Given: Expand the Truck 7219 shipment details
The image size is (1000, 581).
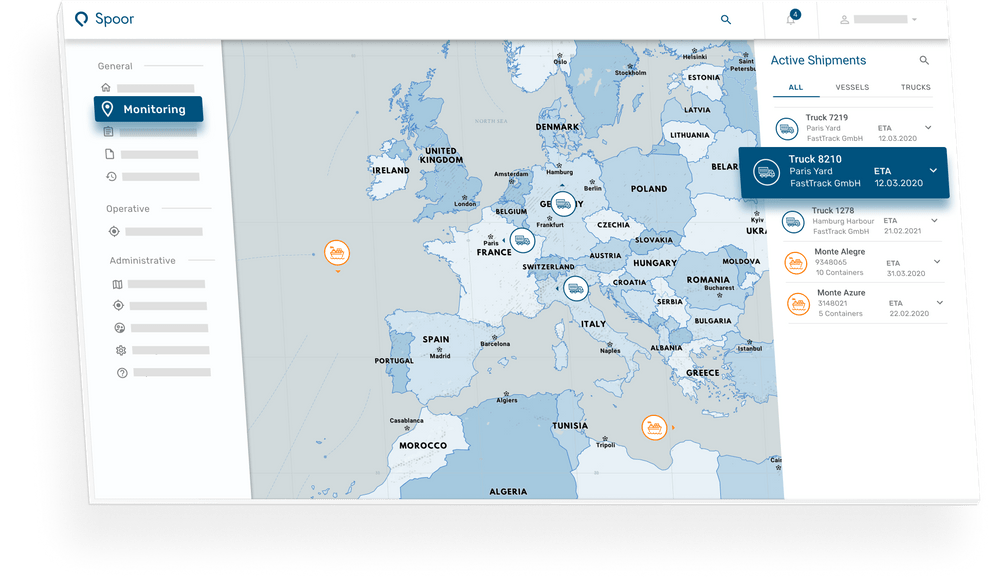Looking at the screenshot, I should pos(929,128).
